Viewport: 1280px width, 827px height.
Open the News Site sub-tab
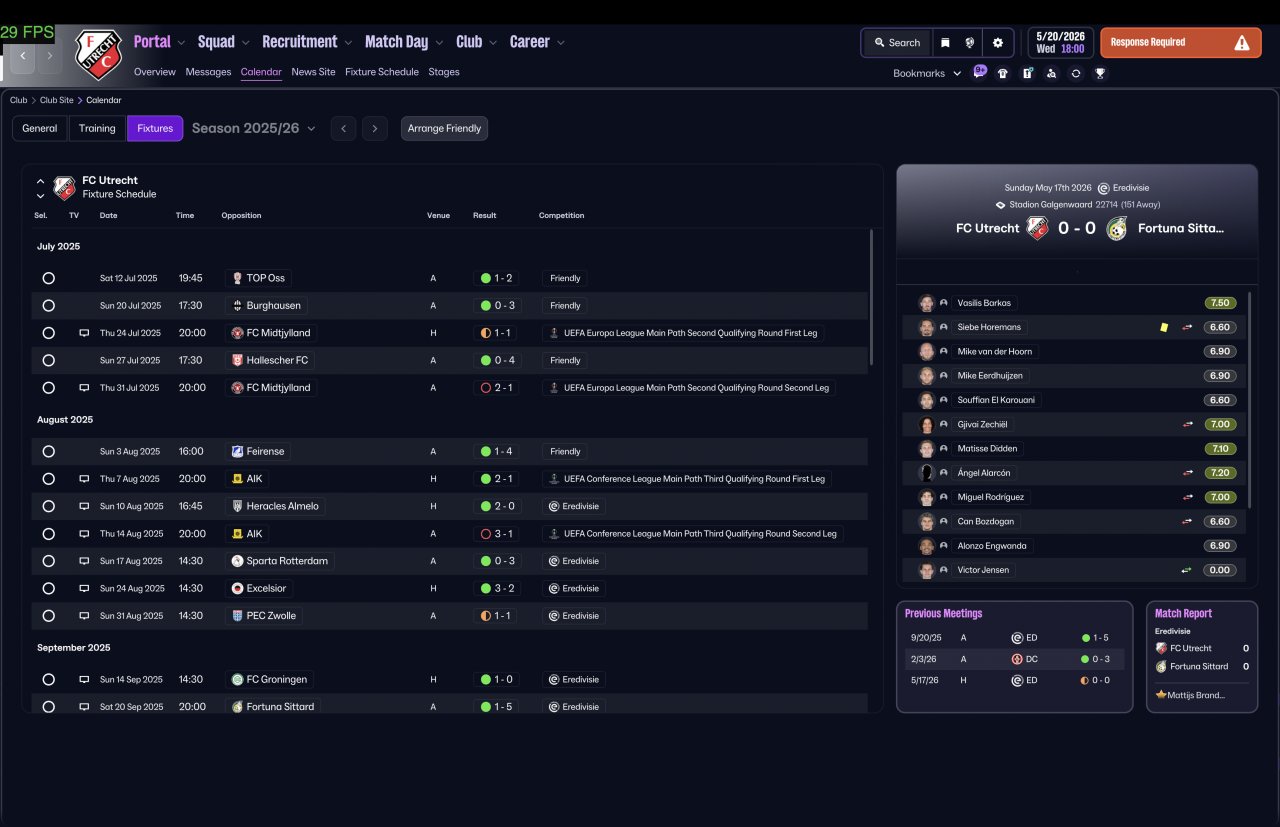coord(313,72)
